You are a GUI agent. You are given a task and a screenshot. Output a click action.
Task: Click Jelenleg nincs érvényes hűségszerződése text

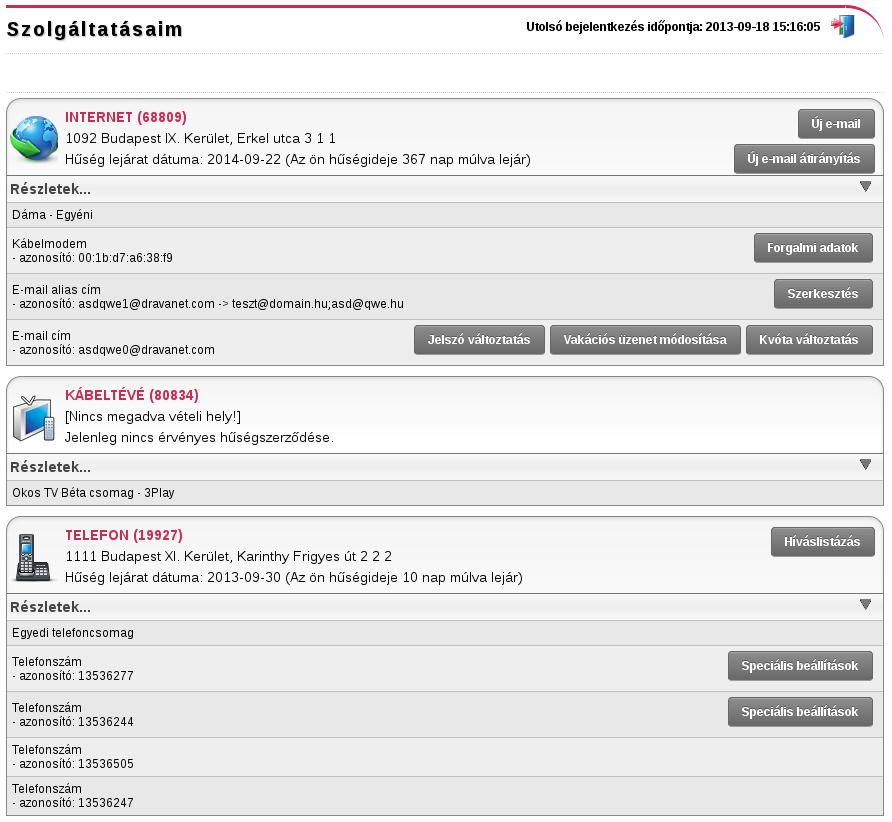[199, 438]
